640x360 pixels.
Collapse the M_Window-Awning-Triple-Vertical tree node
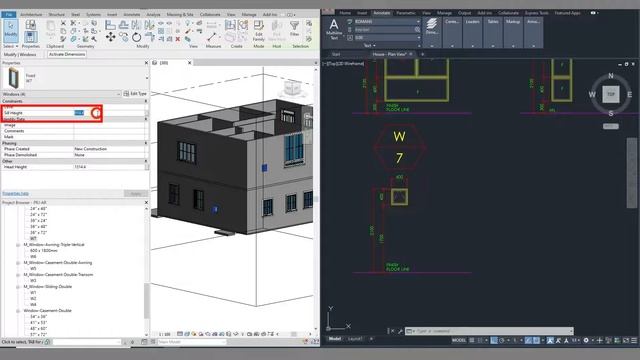click(x=18, y=245)
